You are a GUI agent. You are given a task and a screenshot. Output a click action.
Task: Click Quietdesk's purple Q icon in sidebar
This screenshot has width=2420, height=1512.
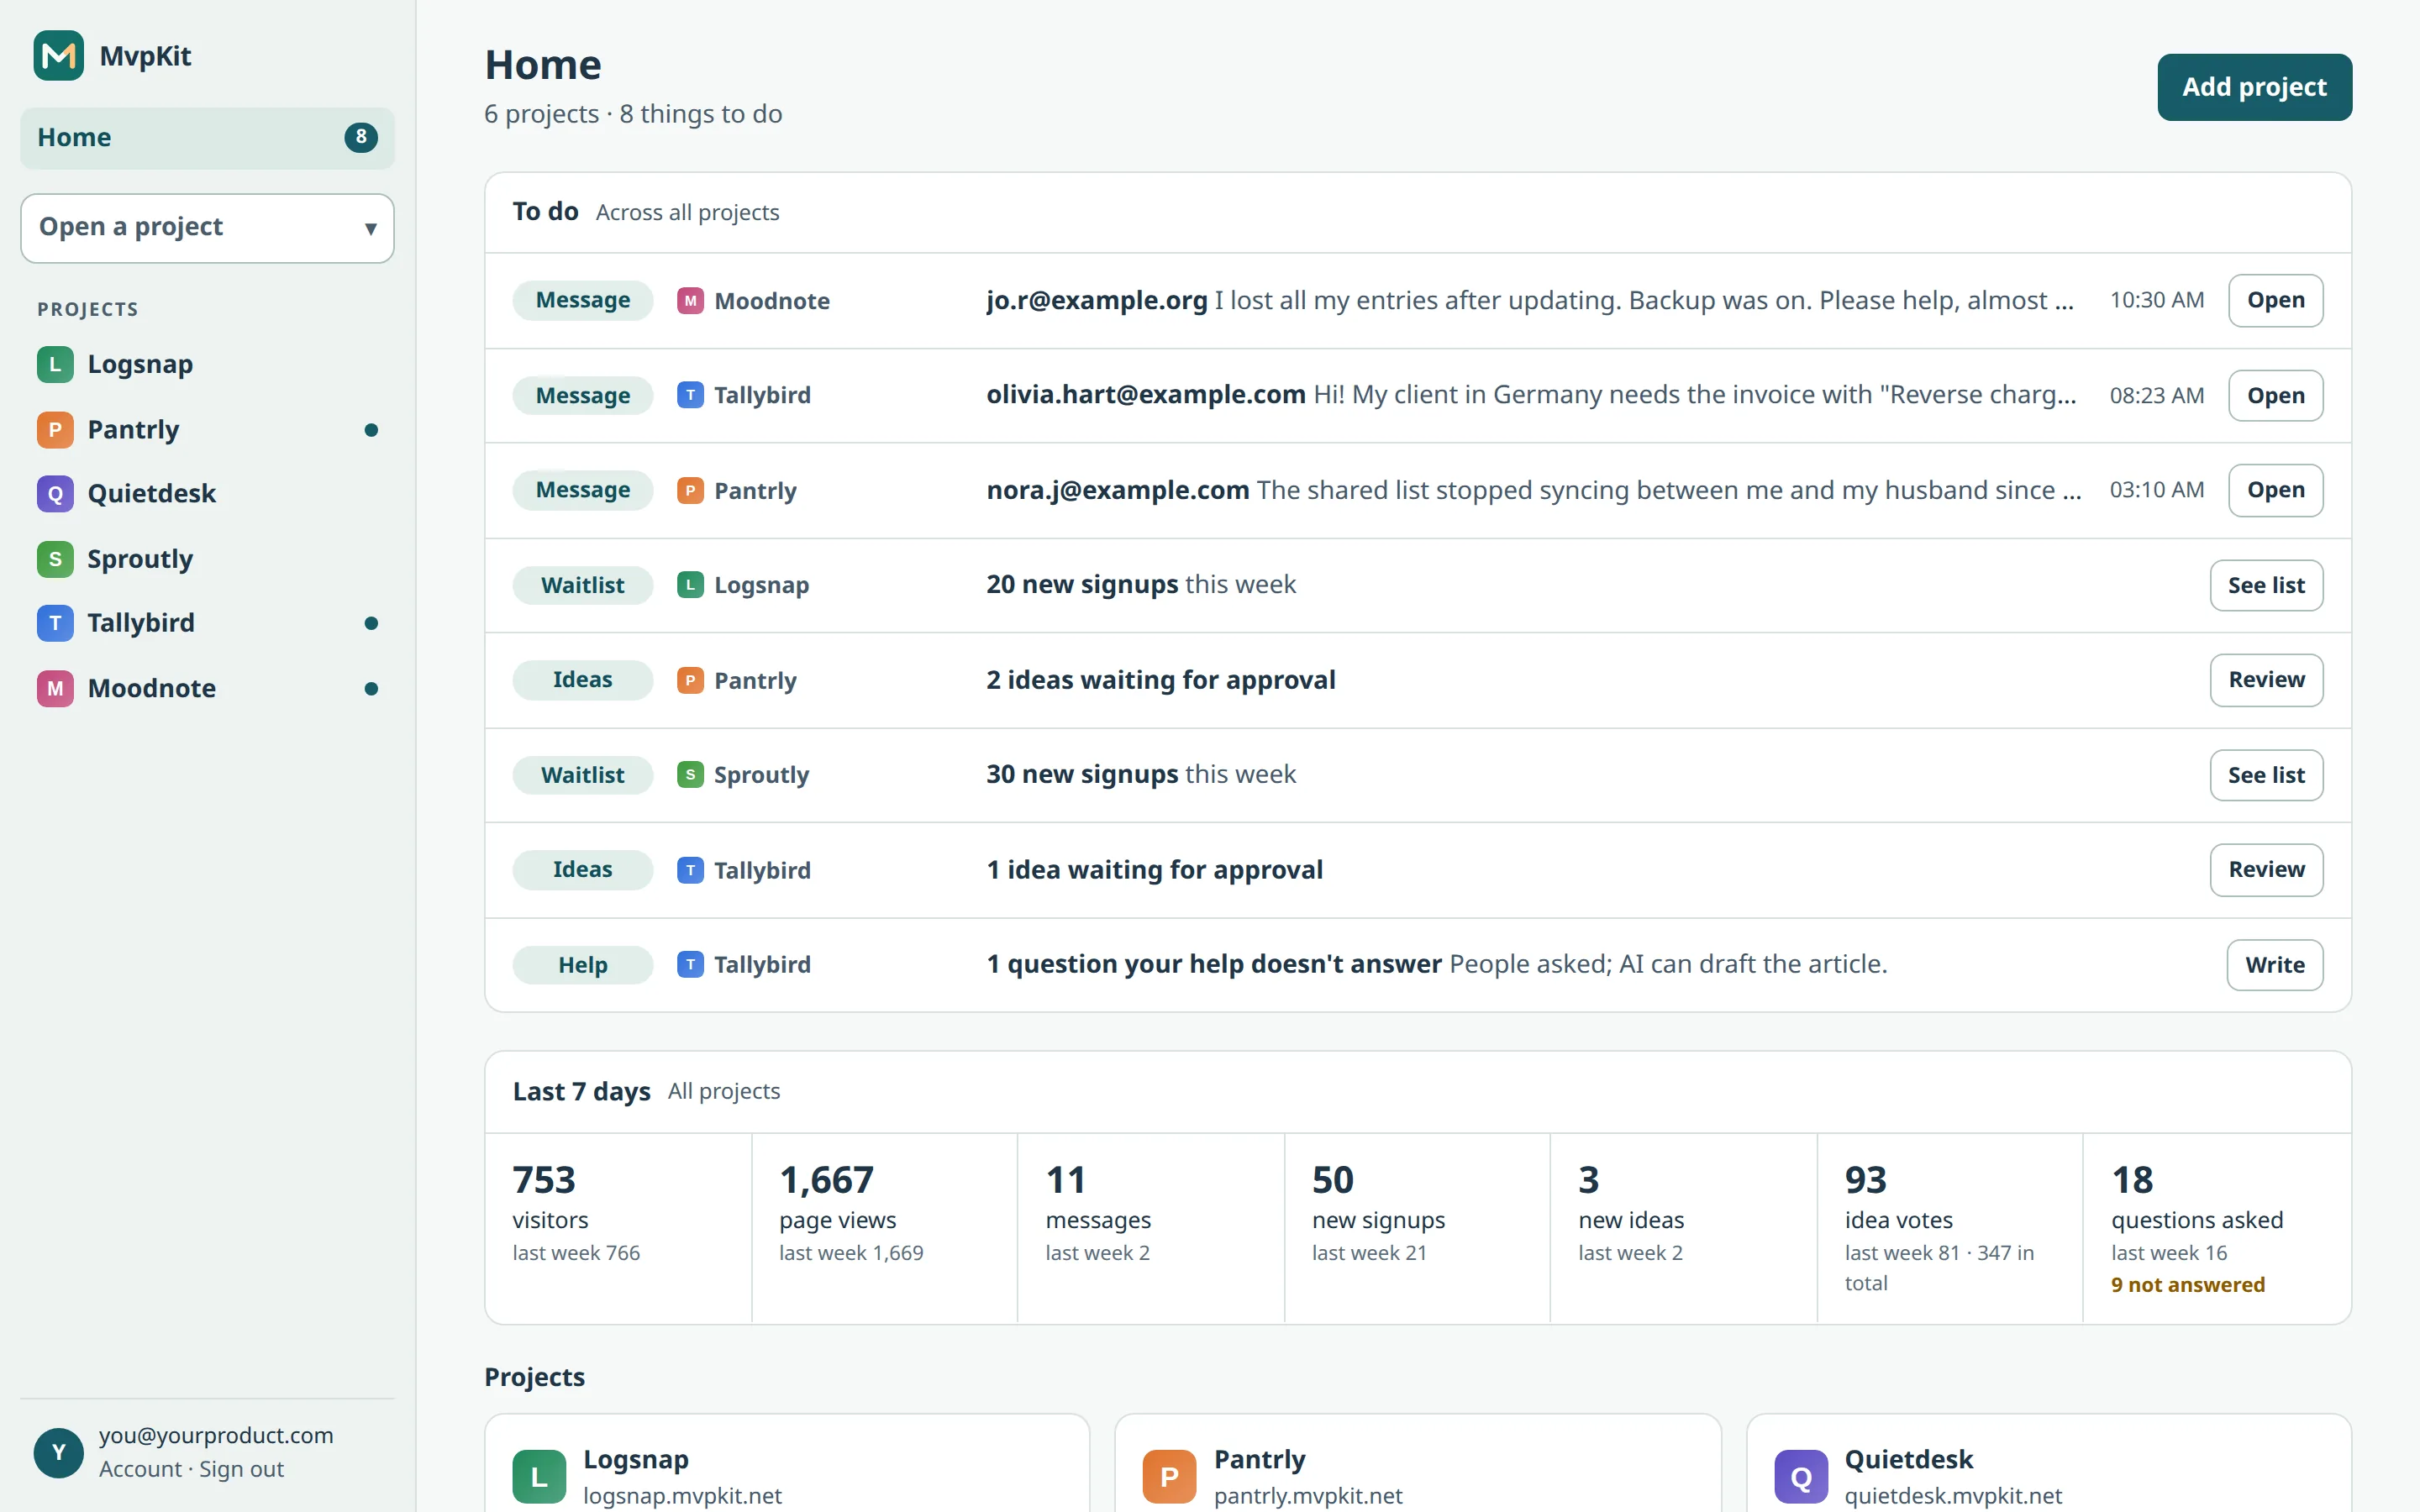(55, 494)
